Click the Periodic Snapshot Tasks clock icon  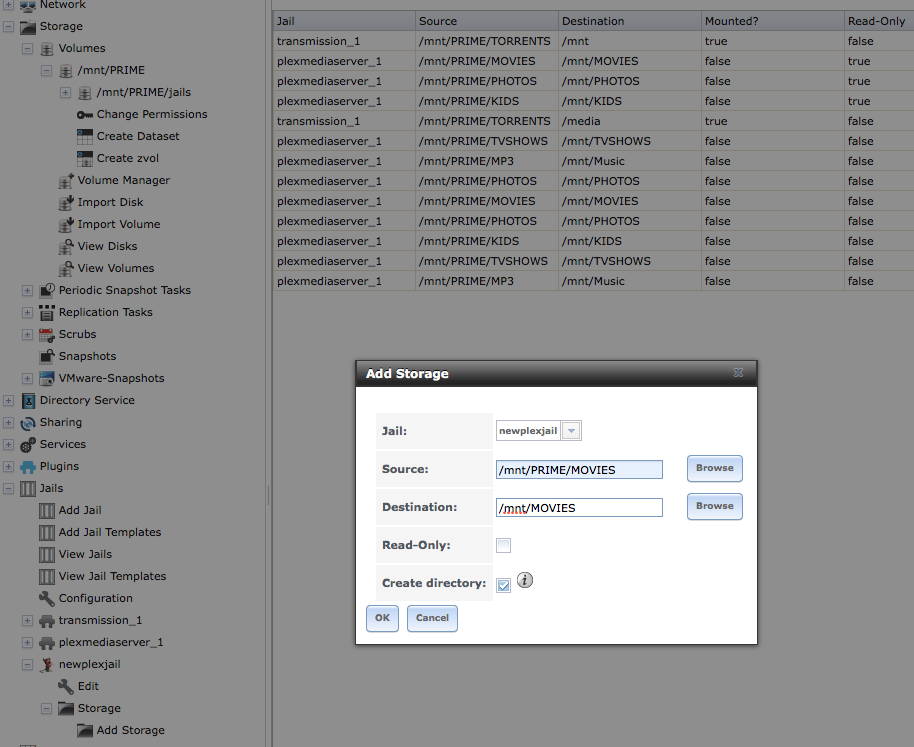point(47,290)
